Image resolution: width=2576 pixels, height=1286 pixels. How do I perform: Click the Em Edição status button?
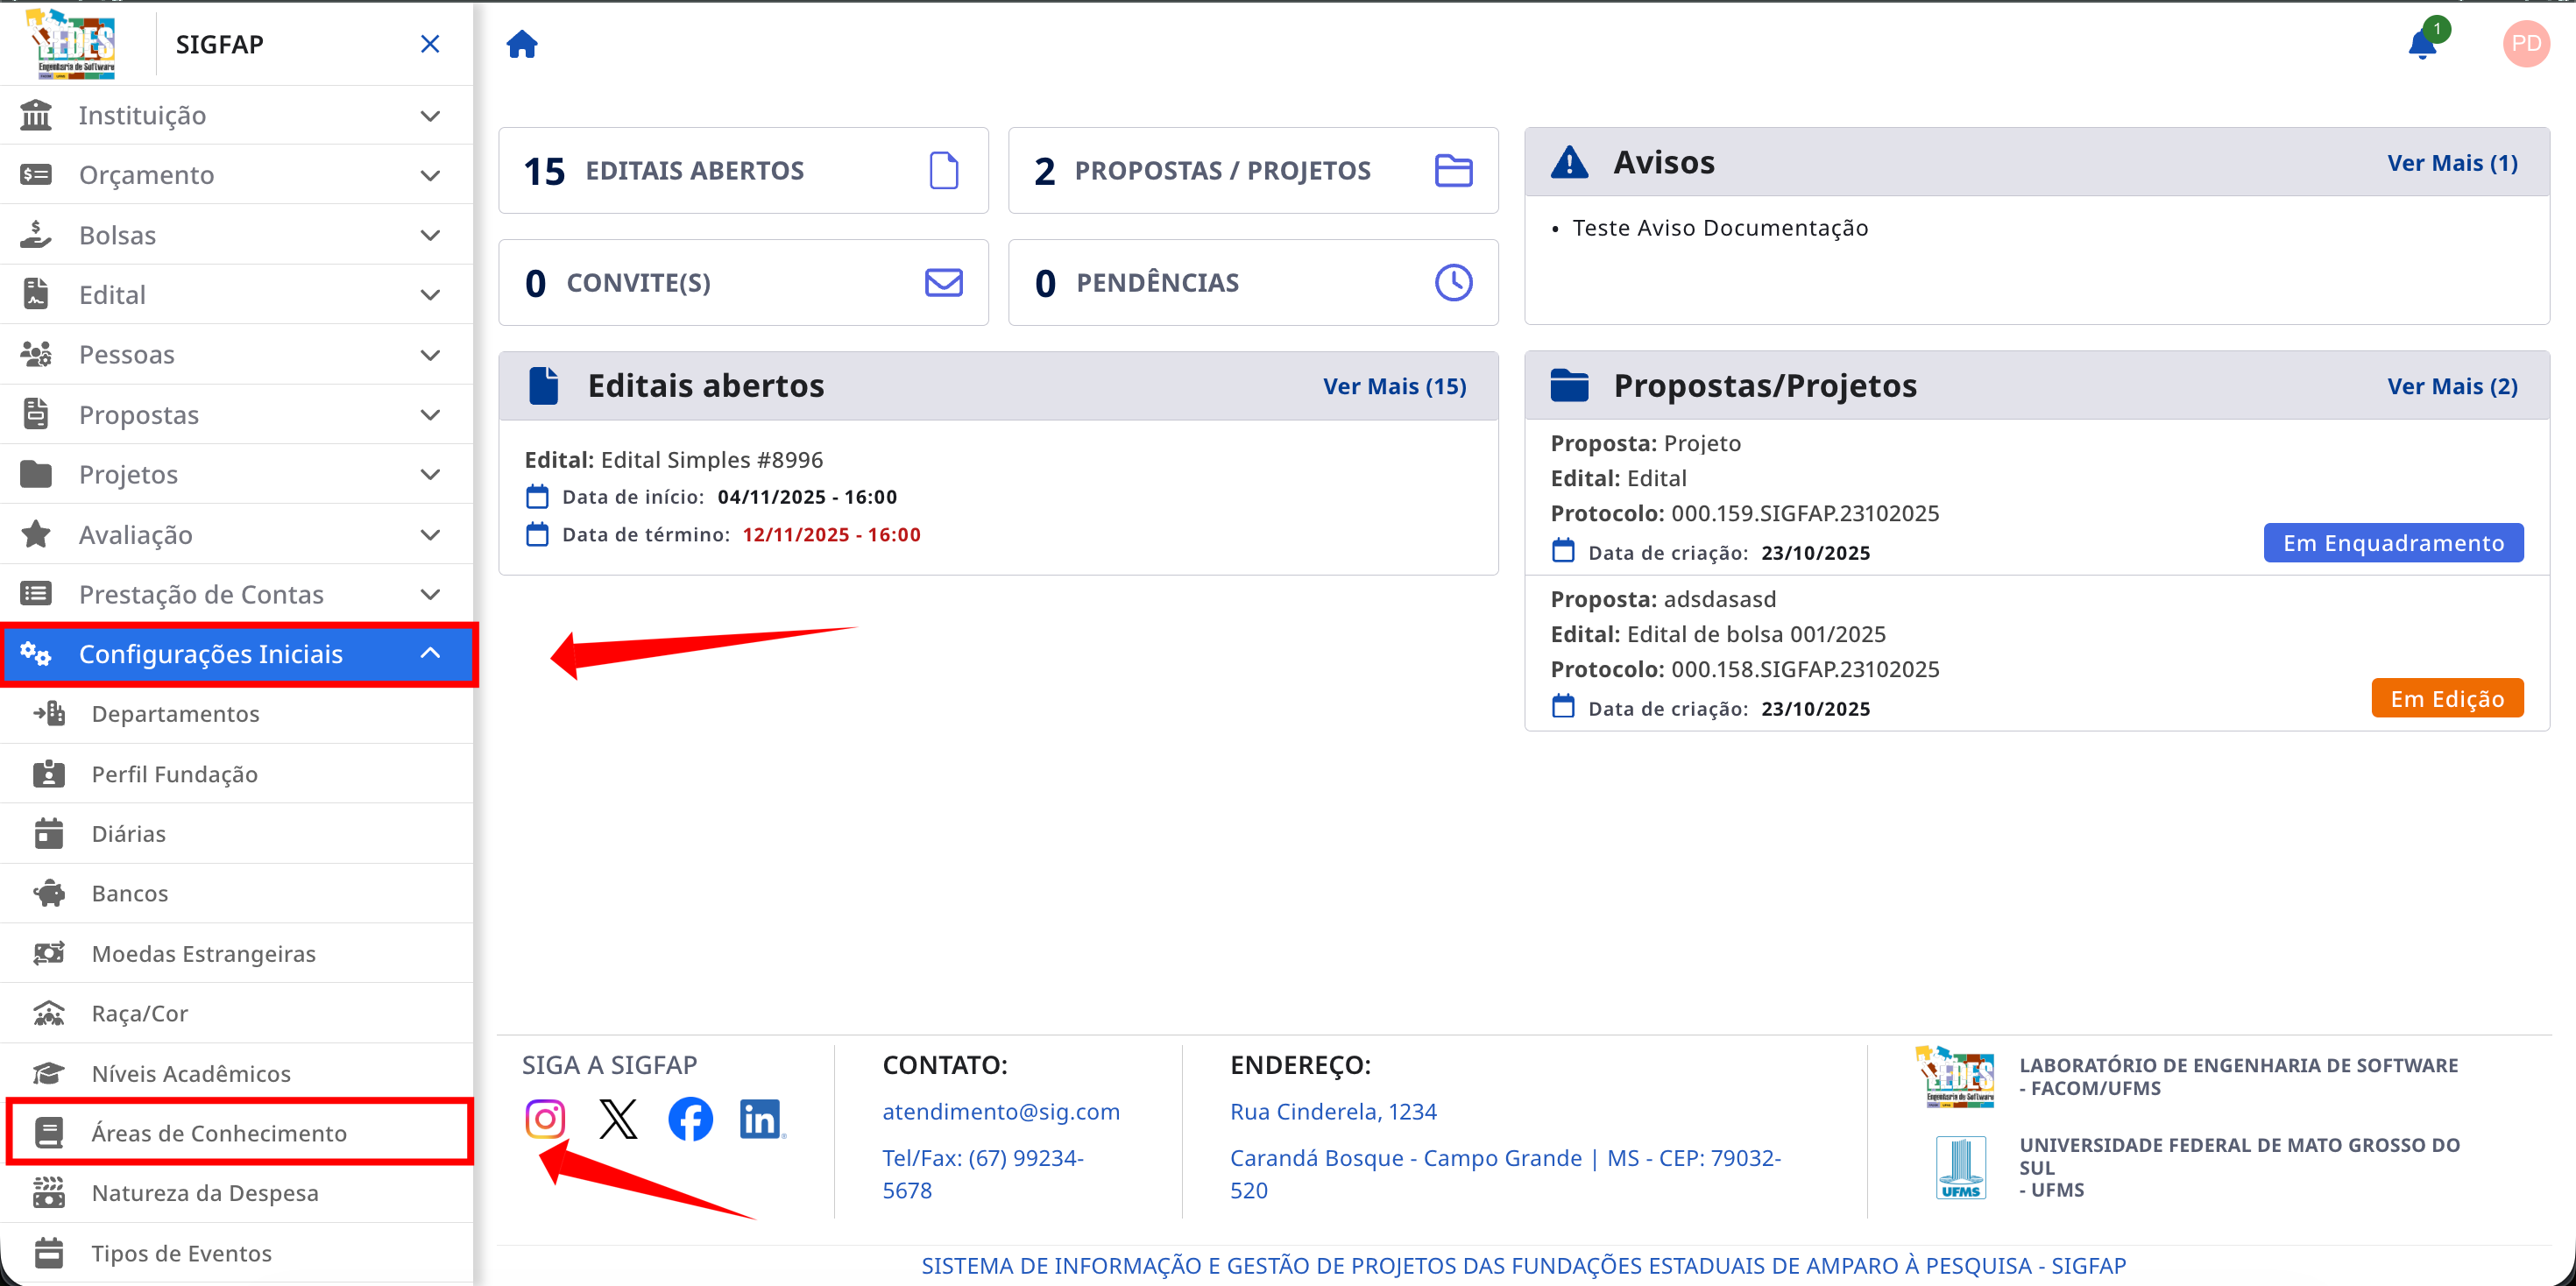(2446, 699)
